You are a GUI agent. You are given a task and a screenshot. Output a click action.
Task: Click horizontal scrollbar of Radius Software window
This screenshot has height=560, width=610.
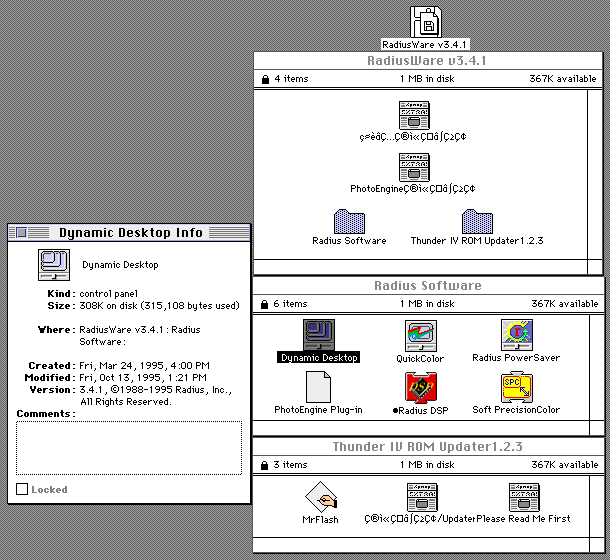pos(421,428)
